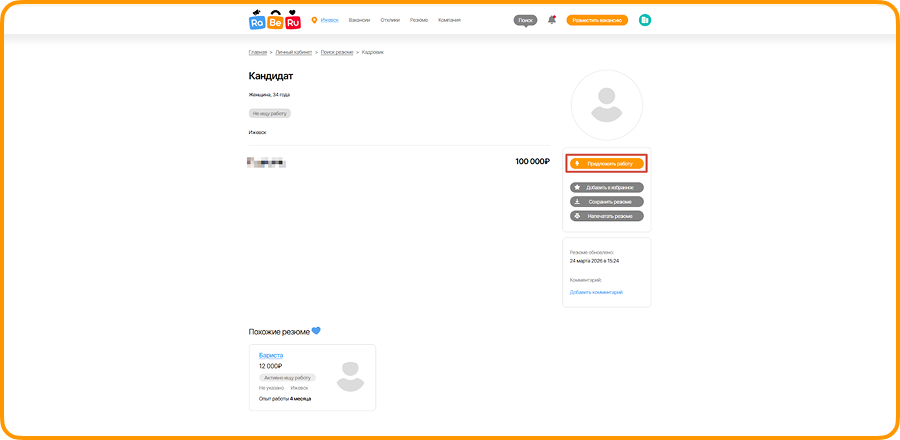Image resolution: width=900 pixels, height=440 pixels.
Task: Click the orange location pin icon
Action: 314,20
